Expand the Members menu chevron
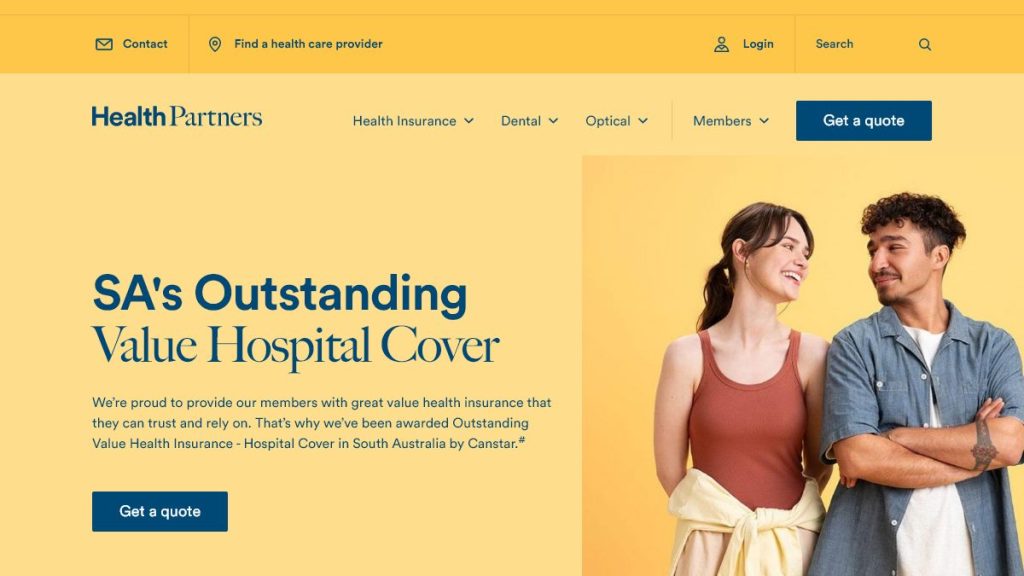The height and width of the screenshot is (576, 1024). pyautogui.click(x=764, y=121)
